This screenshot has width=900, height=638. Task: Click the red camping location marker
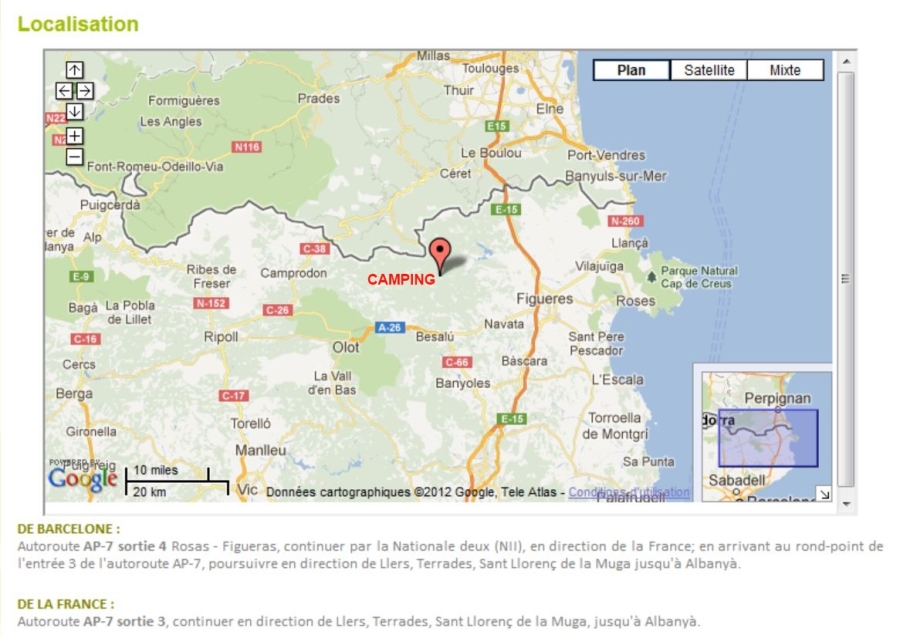(440, 253)
